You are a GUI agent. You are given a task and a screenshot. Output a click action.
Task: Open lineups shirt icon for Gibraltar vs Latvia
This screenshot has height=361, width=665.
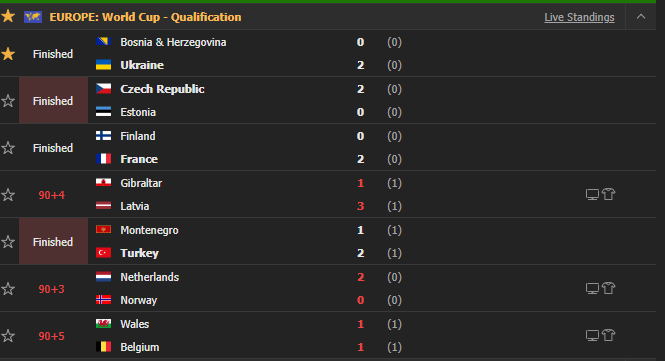(608, 194)
